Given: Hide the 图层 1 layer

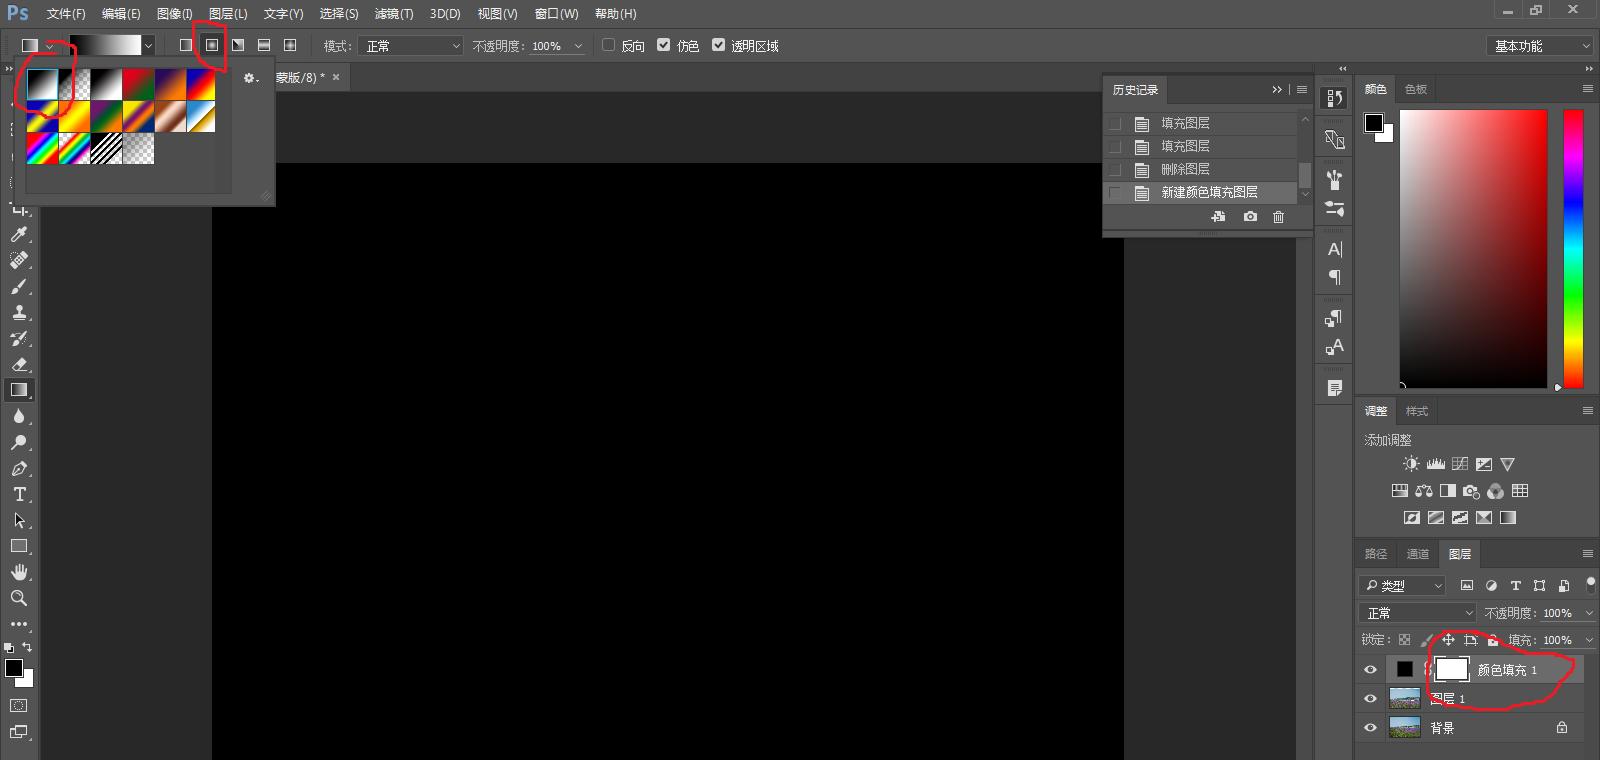Looking at the screenshot, I should pos(1371,699).
